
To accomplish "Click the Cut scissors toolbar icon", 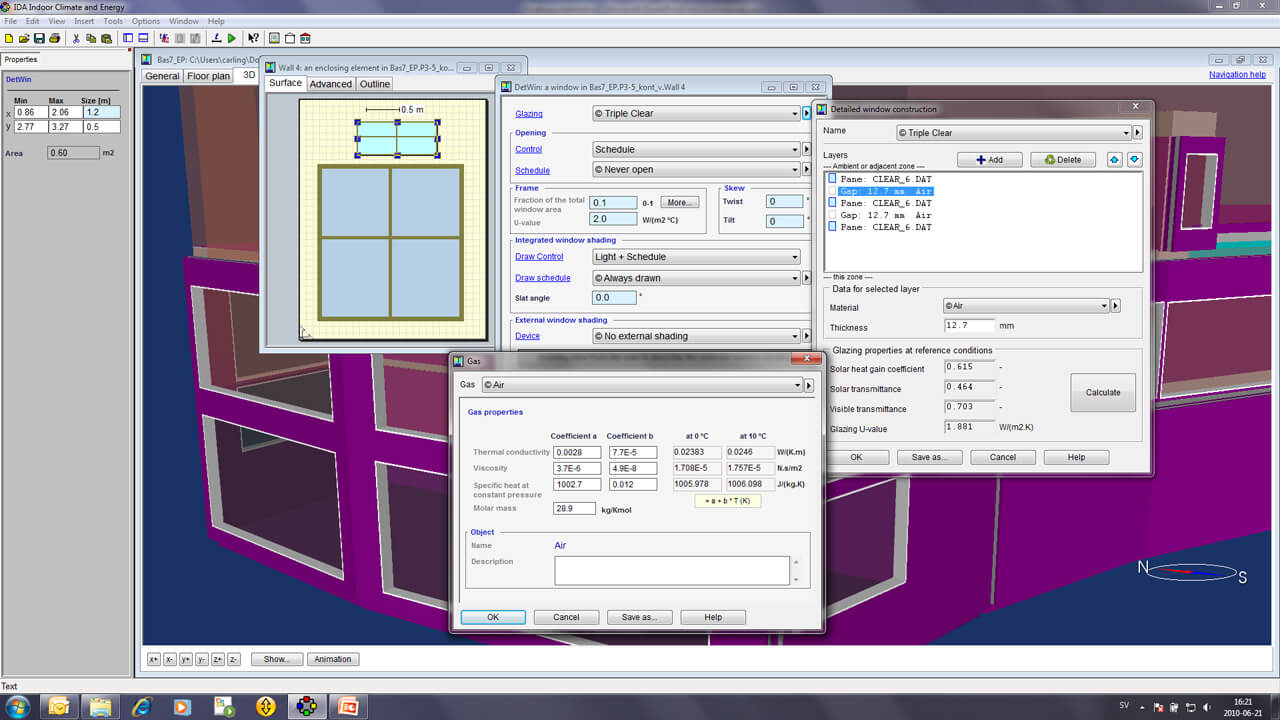I will [x=76, y=39].
